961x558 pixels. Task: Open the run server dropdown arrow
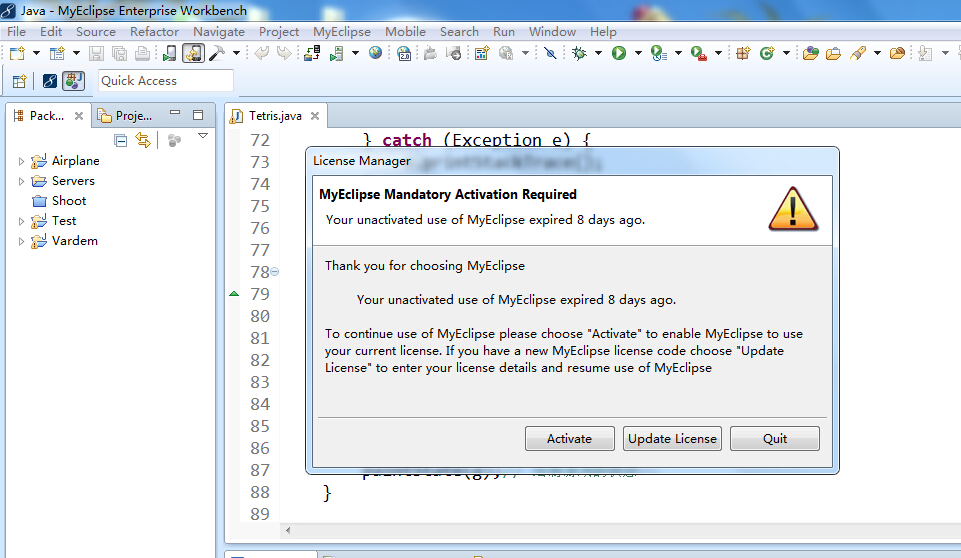coord(355,53)
